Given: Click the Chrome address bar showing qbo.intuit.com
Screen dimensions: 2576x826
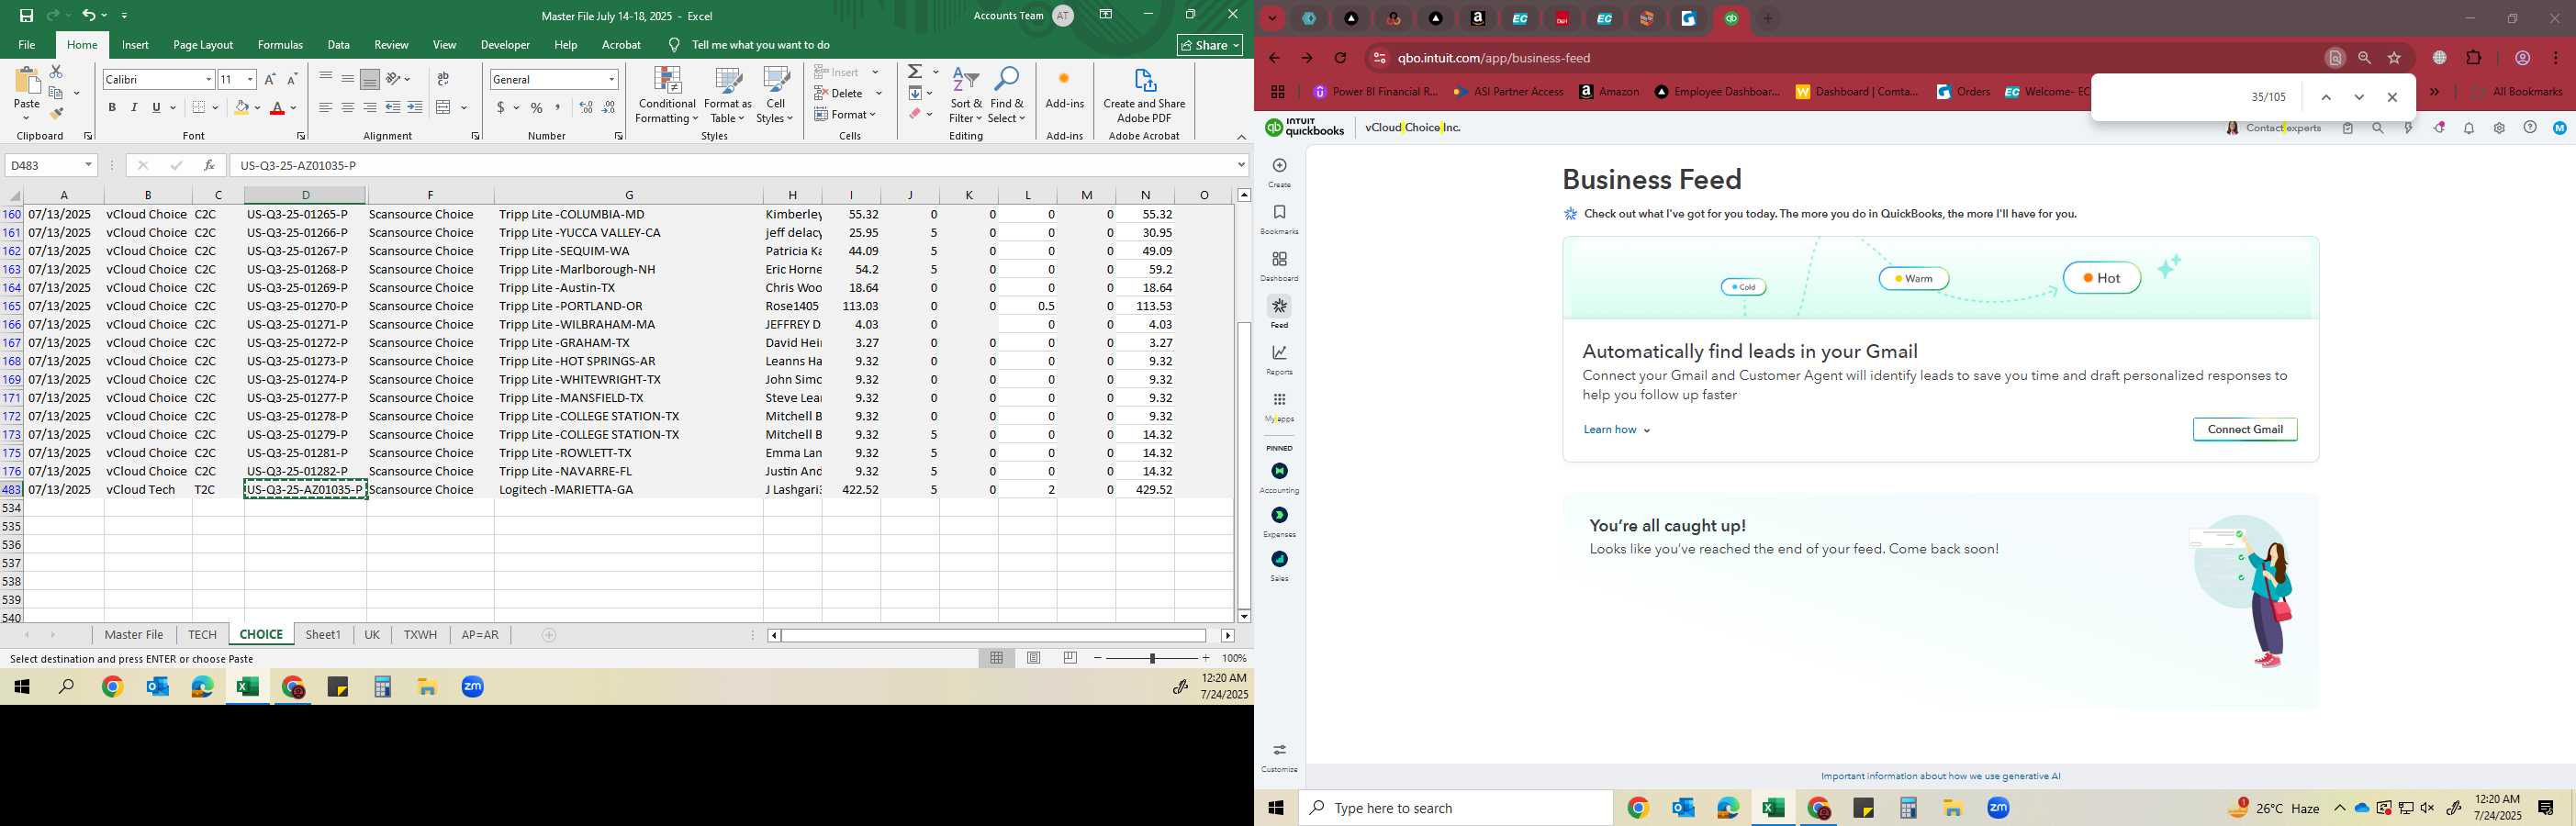Looking at the screenshot, I should (1850, 58).
